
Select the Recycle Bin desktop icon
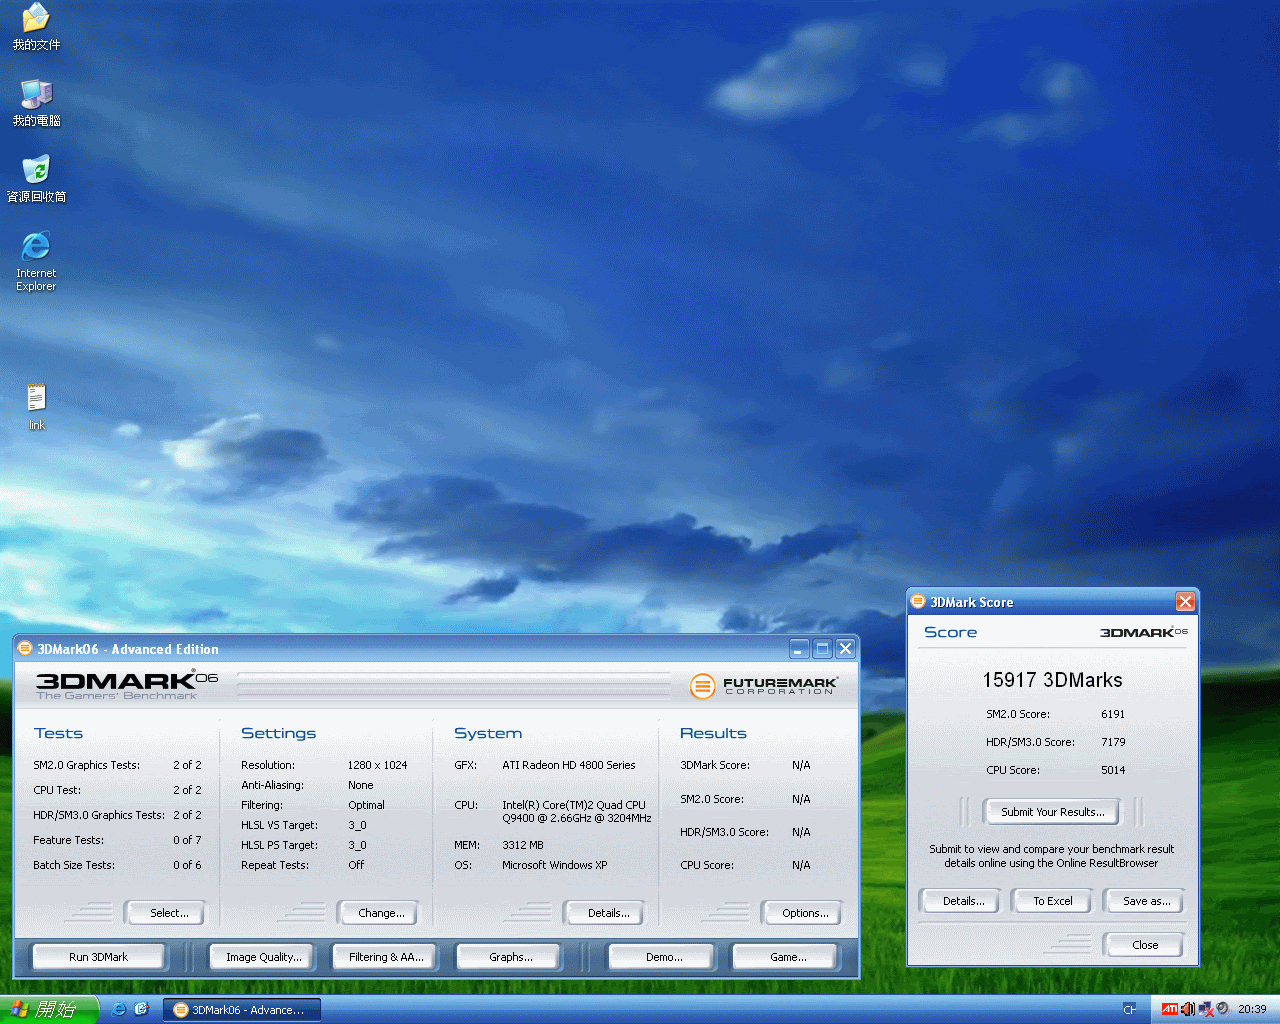pos(36,179)
